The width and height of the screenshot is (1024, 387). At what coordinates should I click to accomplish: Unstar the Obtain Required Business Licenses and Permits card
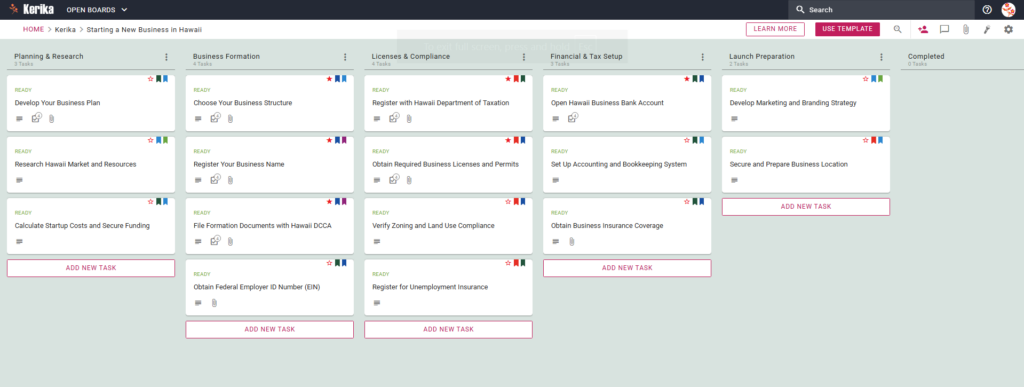pyautogui.click(x=508, y=140)
